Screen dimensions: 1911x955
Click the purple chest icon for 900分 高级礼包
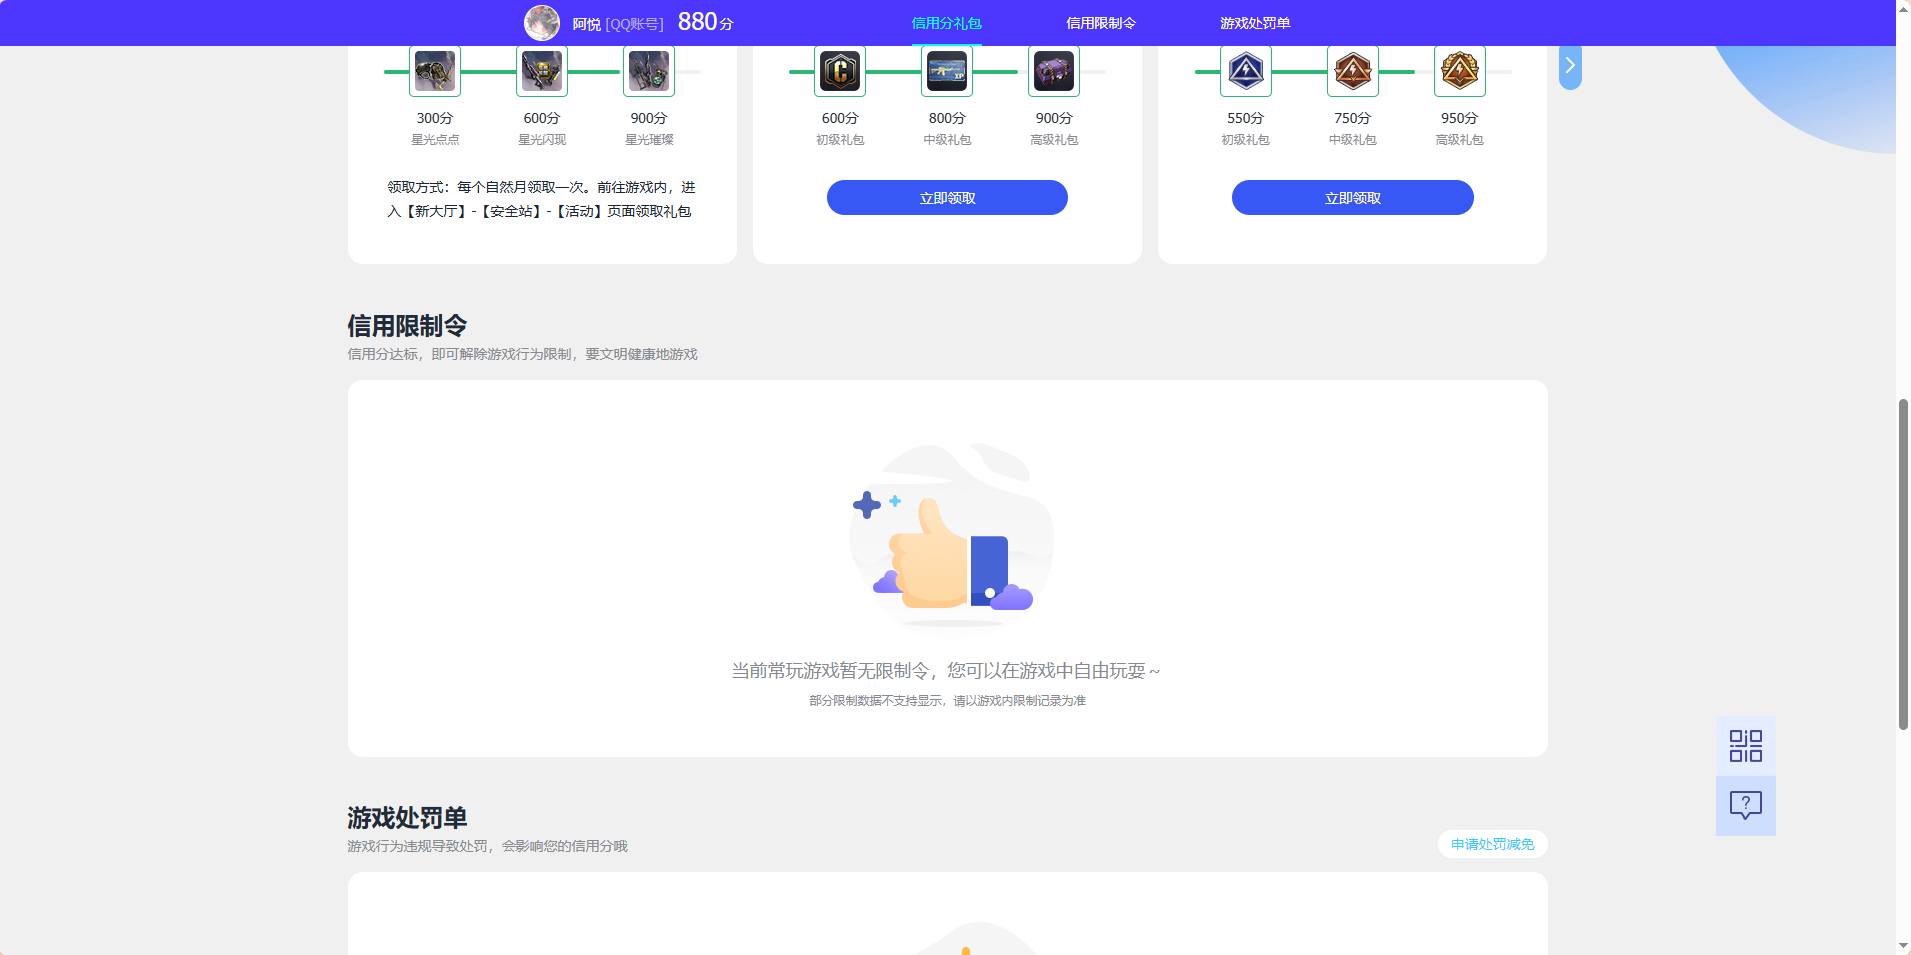click(1054, 71)
